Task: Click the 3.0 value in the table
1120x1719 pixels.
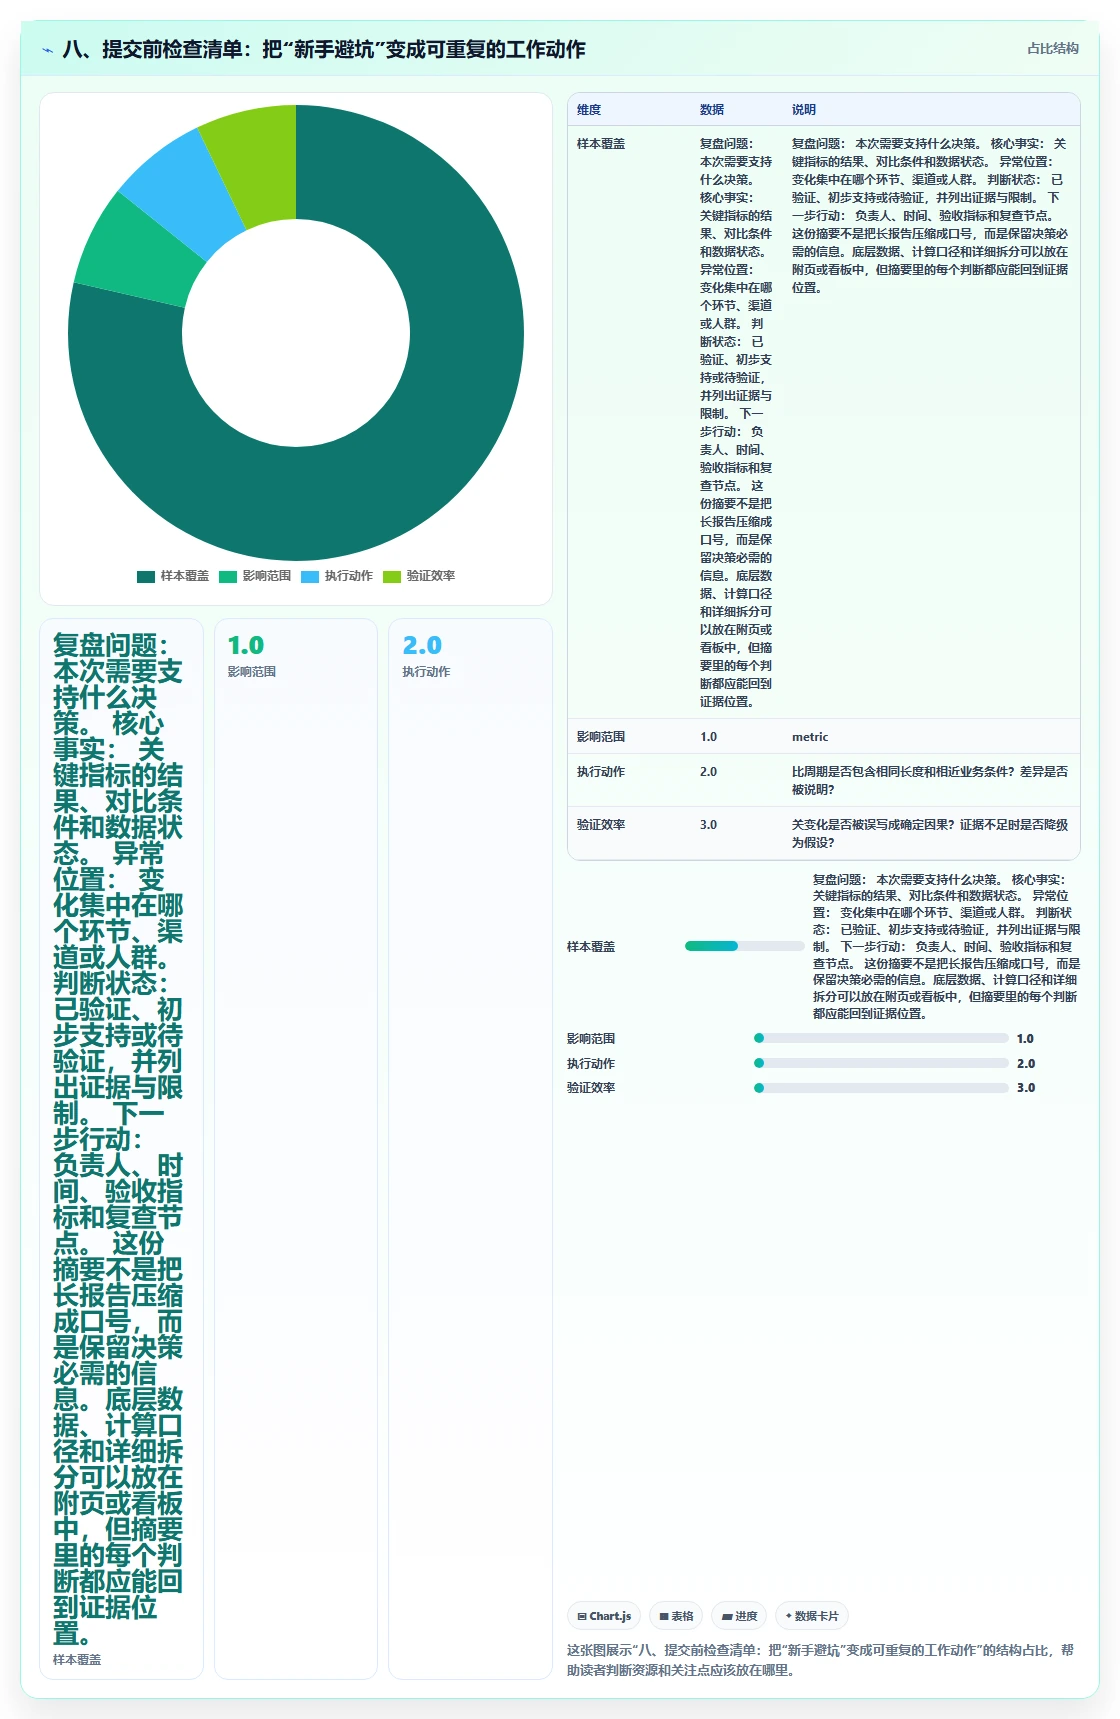Action: tap(708, 825)
